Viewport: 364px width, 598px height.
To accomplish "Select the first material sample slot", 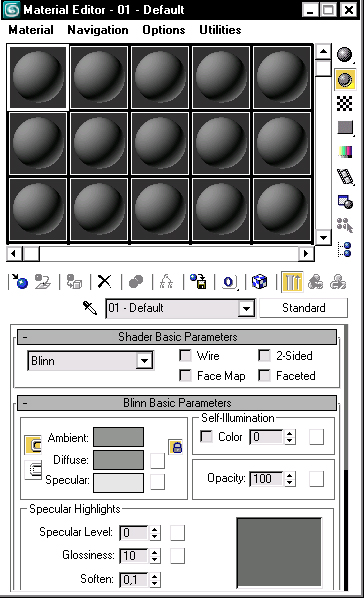I will (x=38, y=77).
